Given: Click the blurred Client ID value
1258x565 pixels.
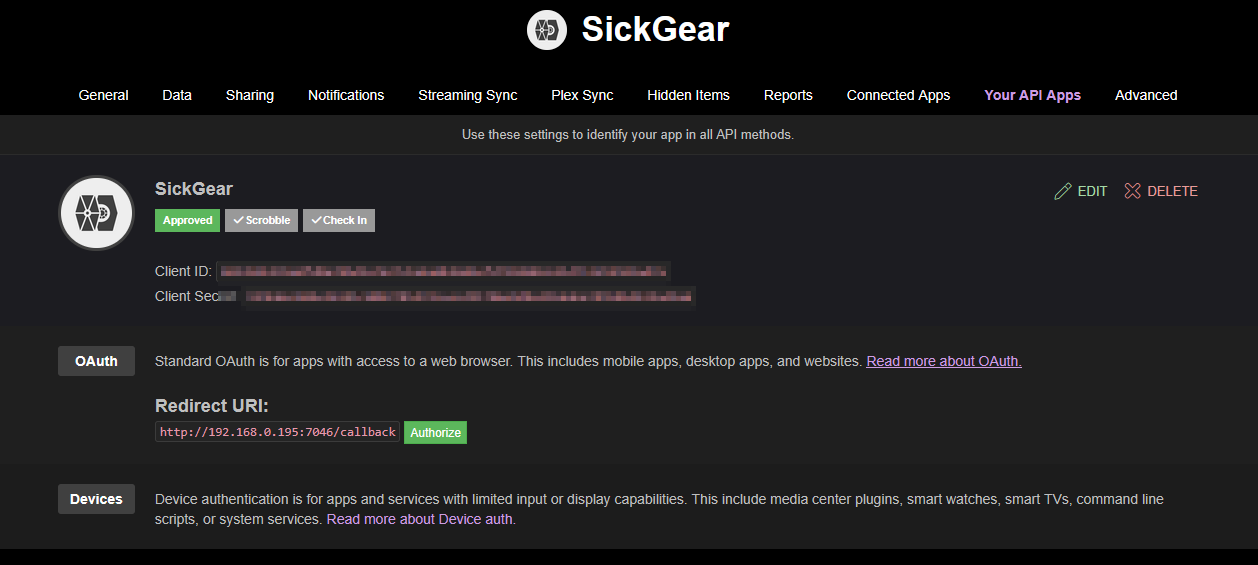Looking at the screenshot, I should 443,271.
